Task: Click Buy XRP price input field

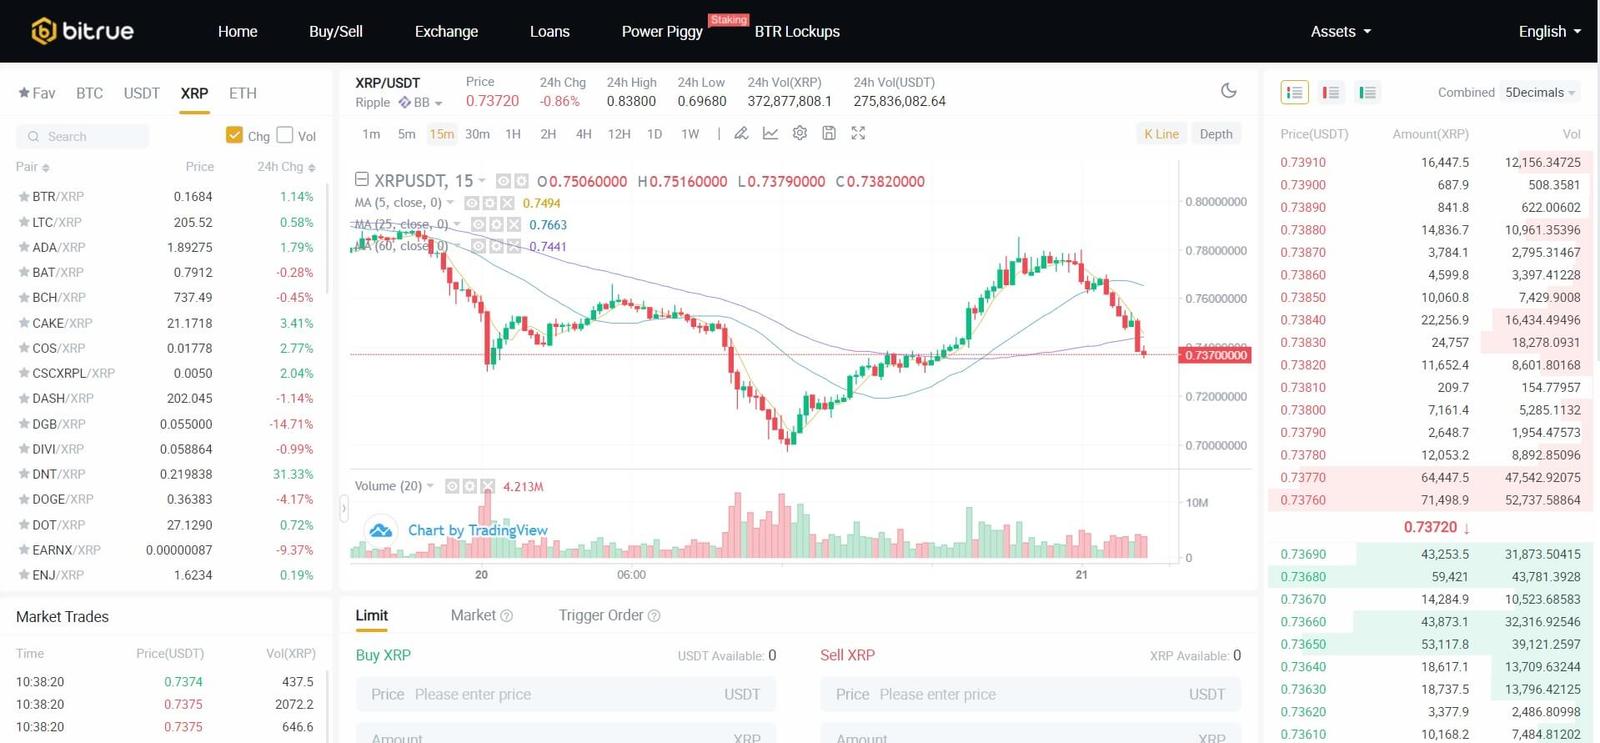Action: [x=566, y=694]
